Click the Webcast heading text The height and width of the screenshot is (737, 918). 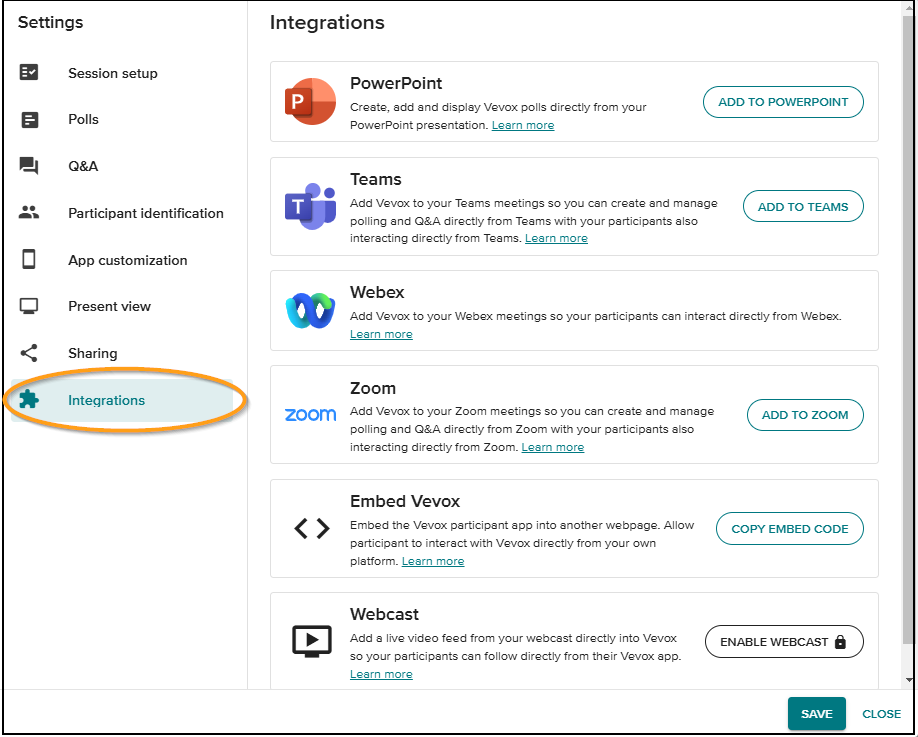384,614
